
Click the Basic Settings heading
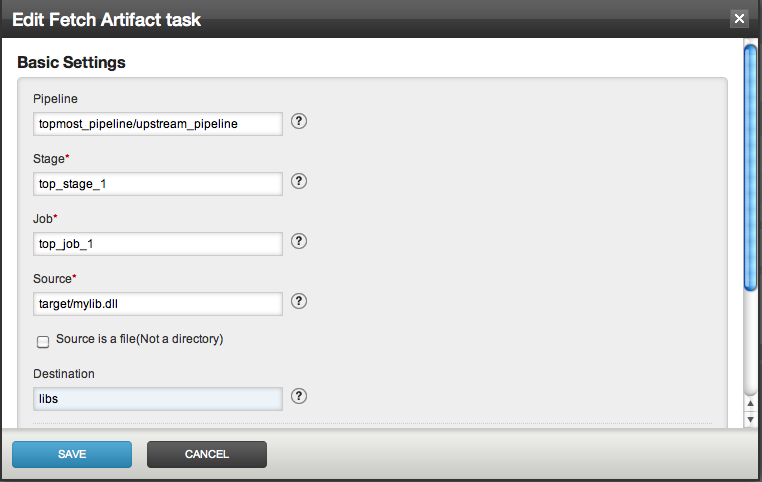[72, 62]
